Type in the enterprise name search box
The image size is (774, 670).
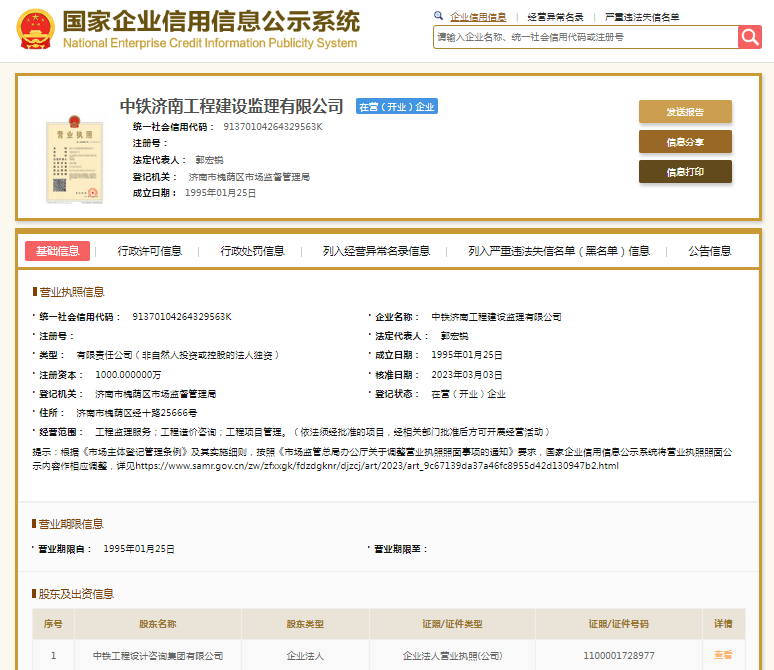(585, 37)
